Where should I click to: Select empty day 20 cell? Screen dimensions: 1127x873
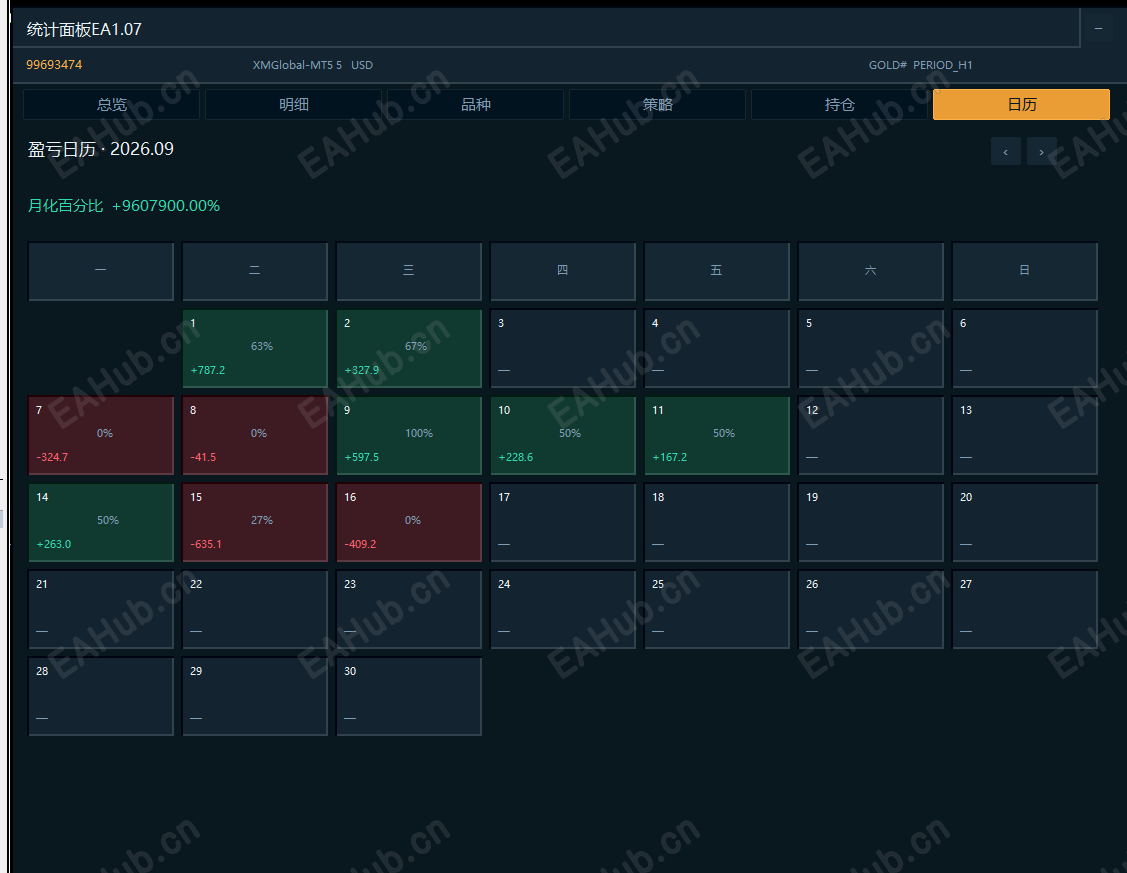pos(1025,522)
